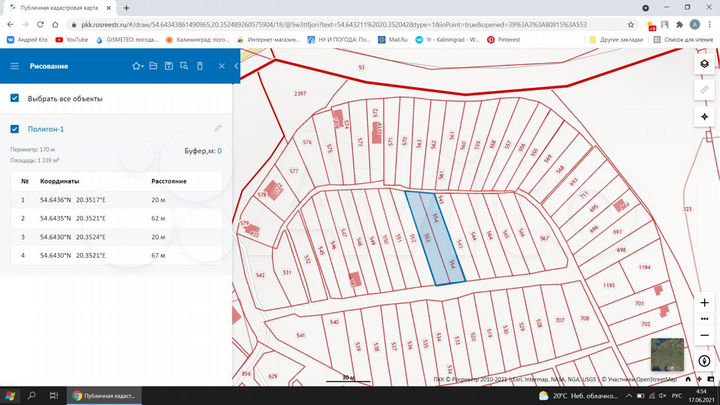Click the Буфер value field
Viewport: 720px width, 405px height.
pos(219,151)
